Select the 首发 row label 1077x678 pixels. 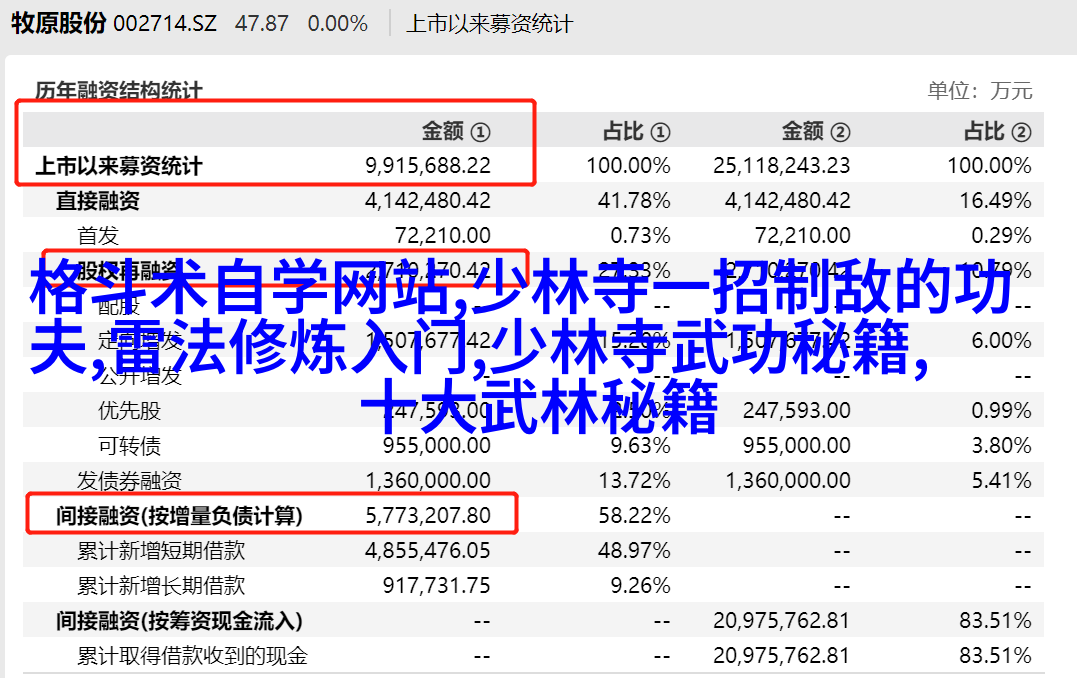98,236
